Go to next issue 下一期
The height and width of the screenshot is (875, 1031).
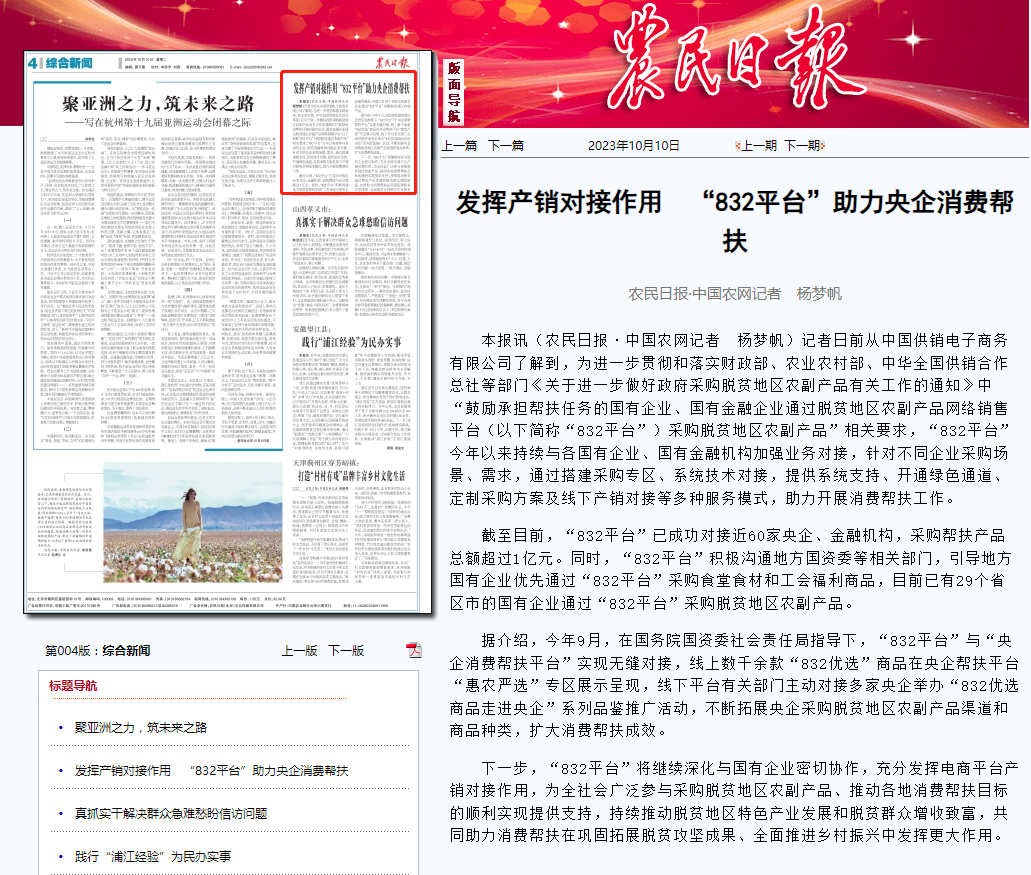point(802,145)
